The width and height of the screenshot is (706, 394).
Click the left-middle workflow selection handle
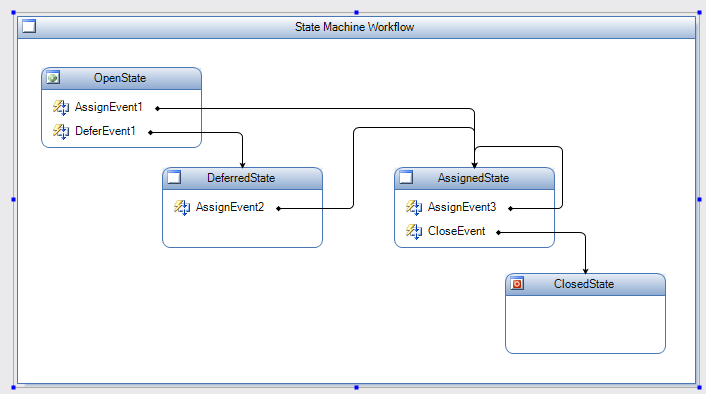point(14,199)
